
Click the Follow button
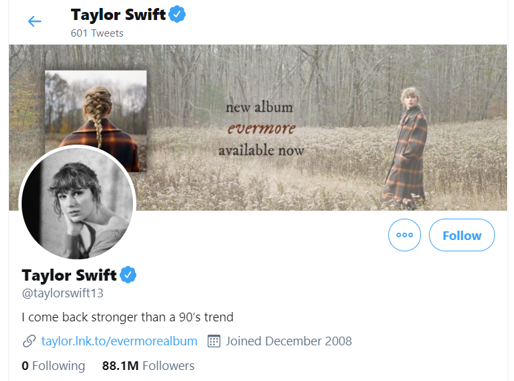[462, 235]
